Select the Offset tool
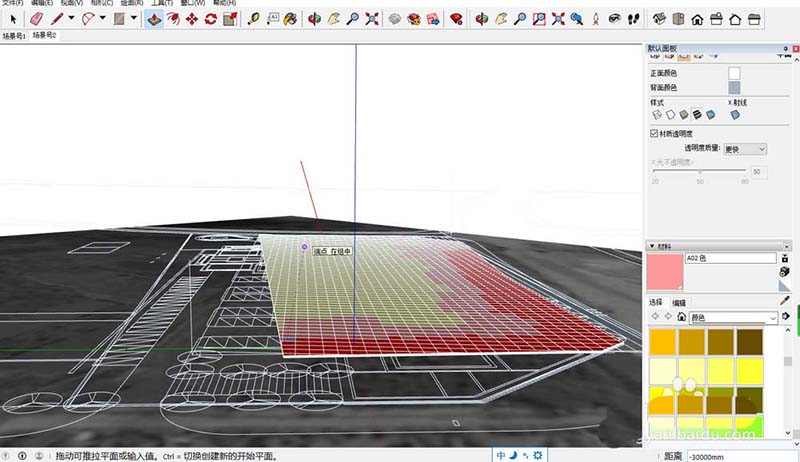 173,19
